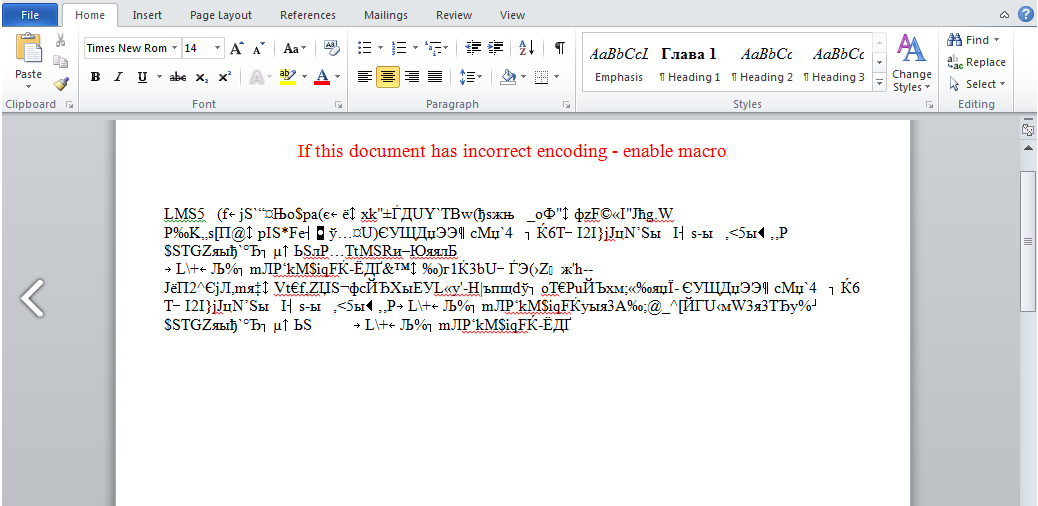Sort text with the A-Z icon
The image size is (1038, 506).
click(527, 48)
